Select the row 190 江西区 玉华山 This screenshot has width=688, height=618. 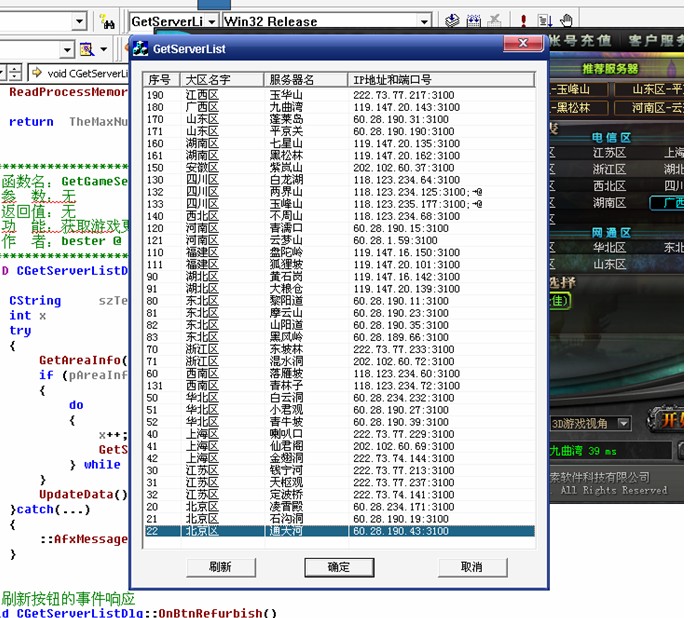pyautogui.click(x=339, y=95)
